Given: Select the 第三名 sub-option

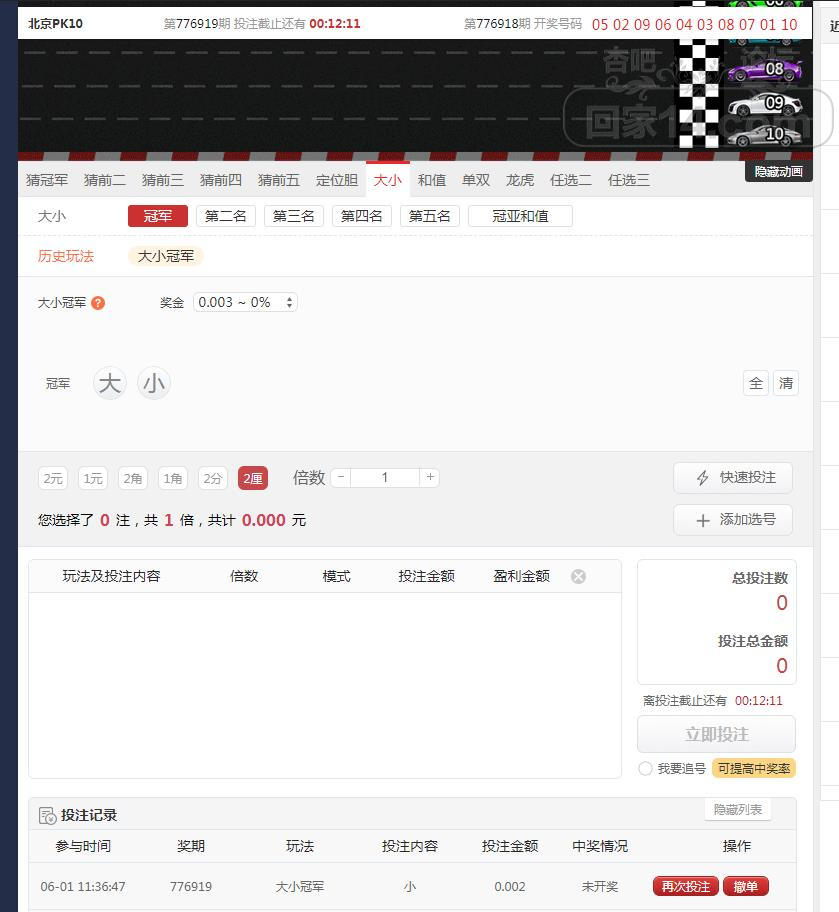Looking at the screenshot, I should coord(294,216).
